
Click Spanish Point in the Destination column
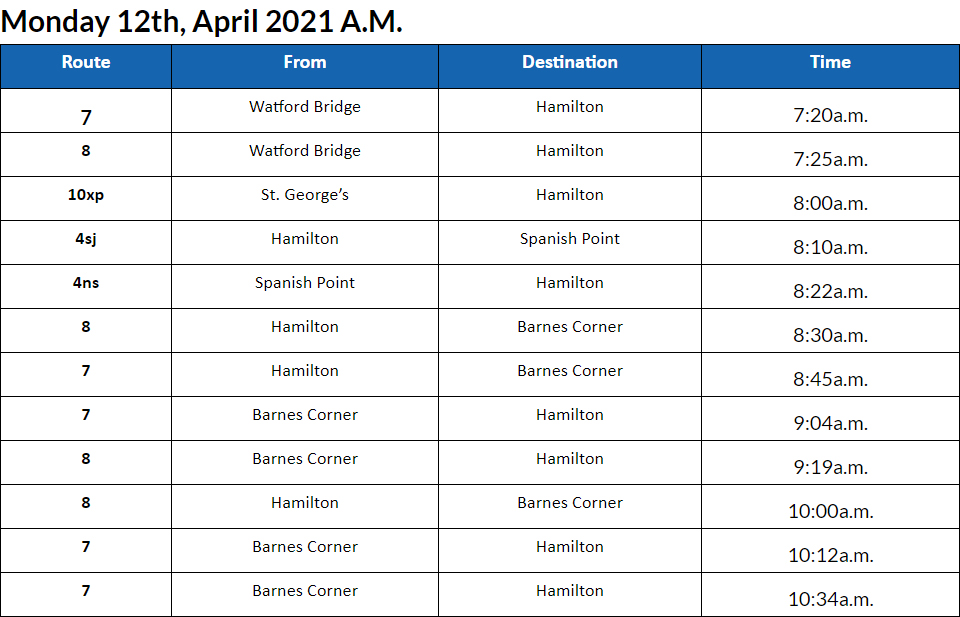pyautogui.click(x=570, y=239)
